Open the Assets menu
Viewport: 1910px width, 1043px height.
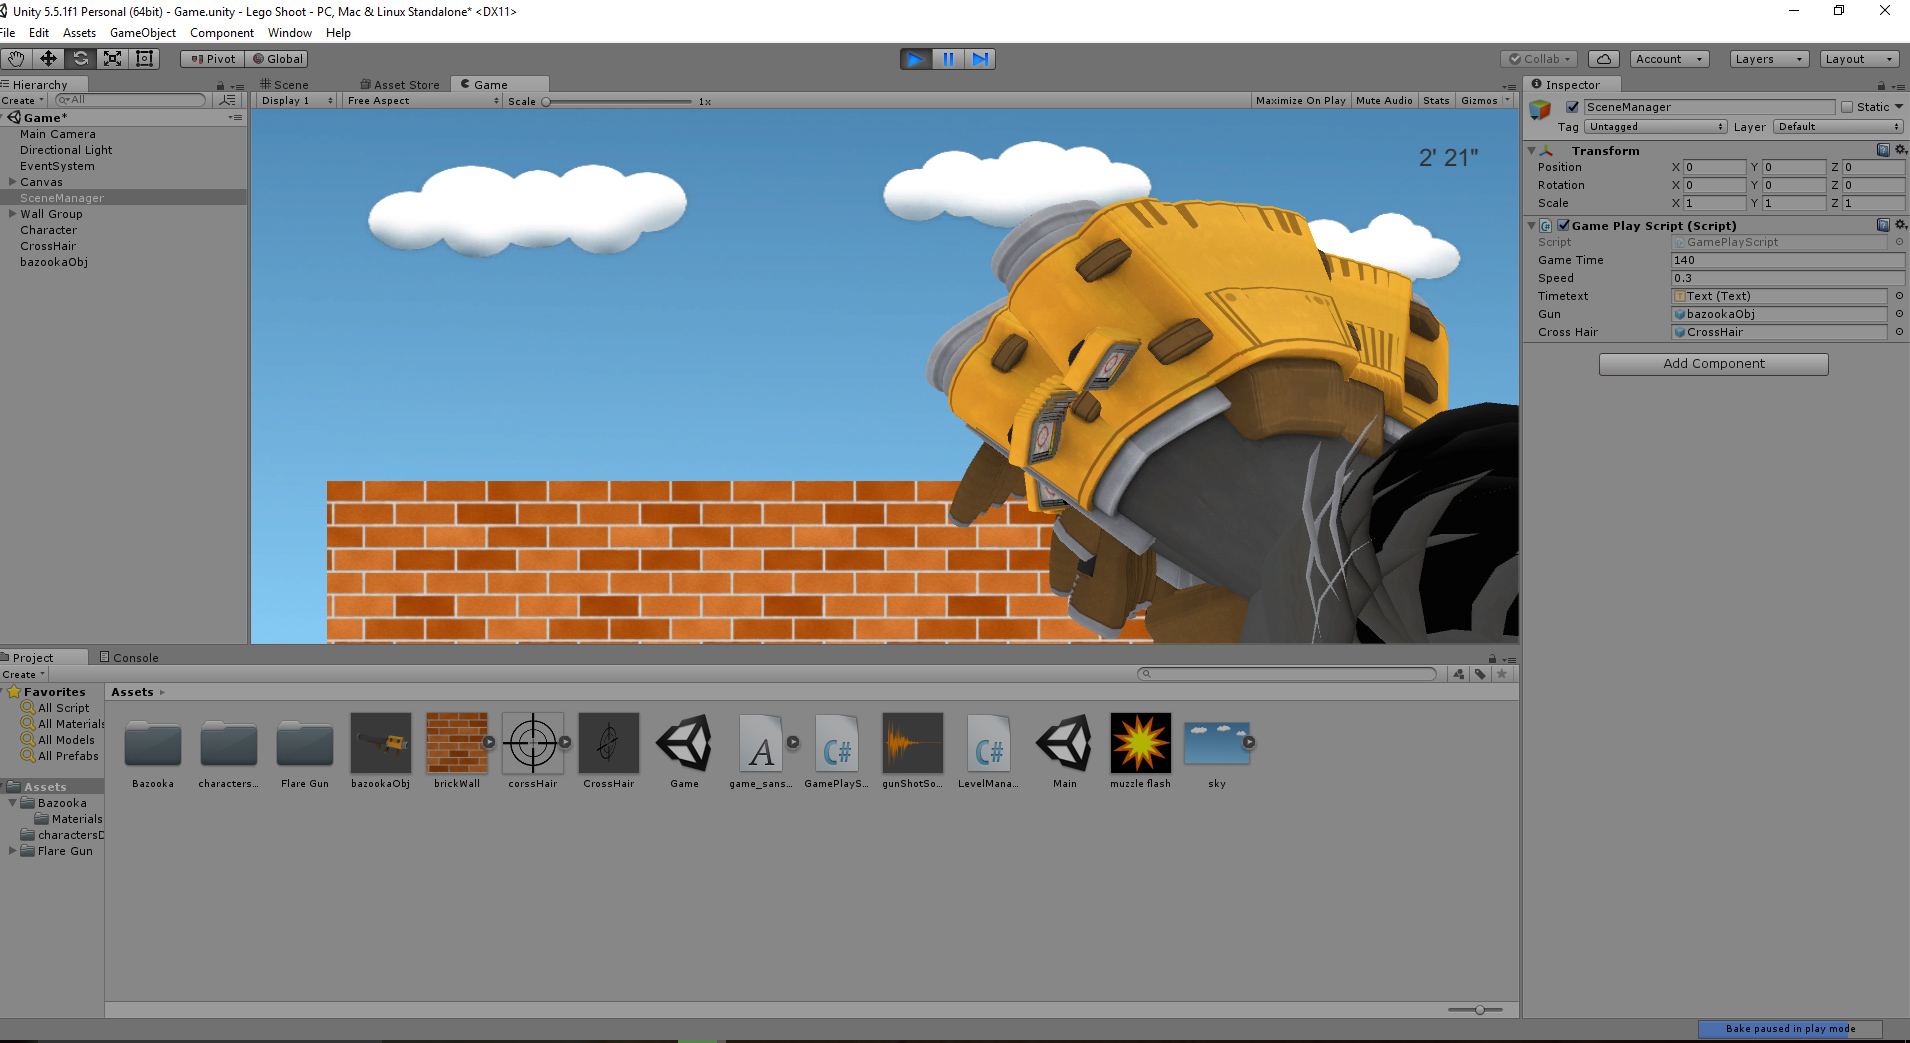coord(79,33)
